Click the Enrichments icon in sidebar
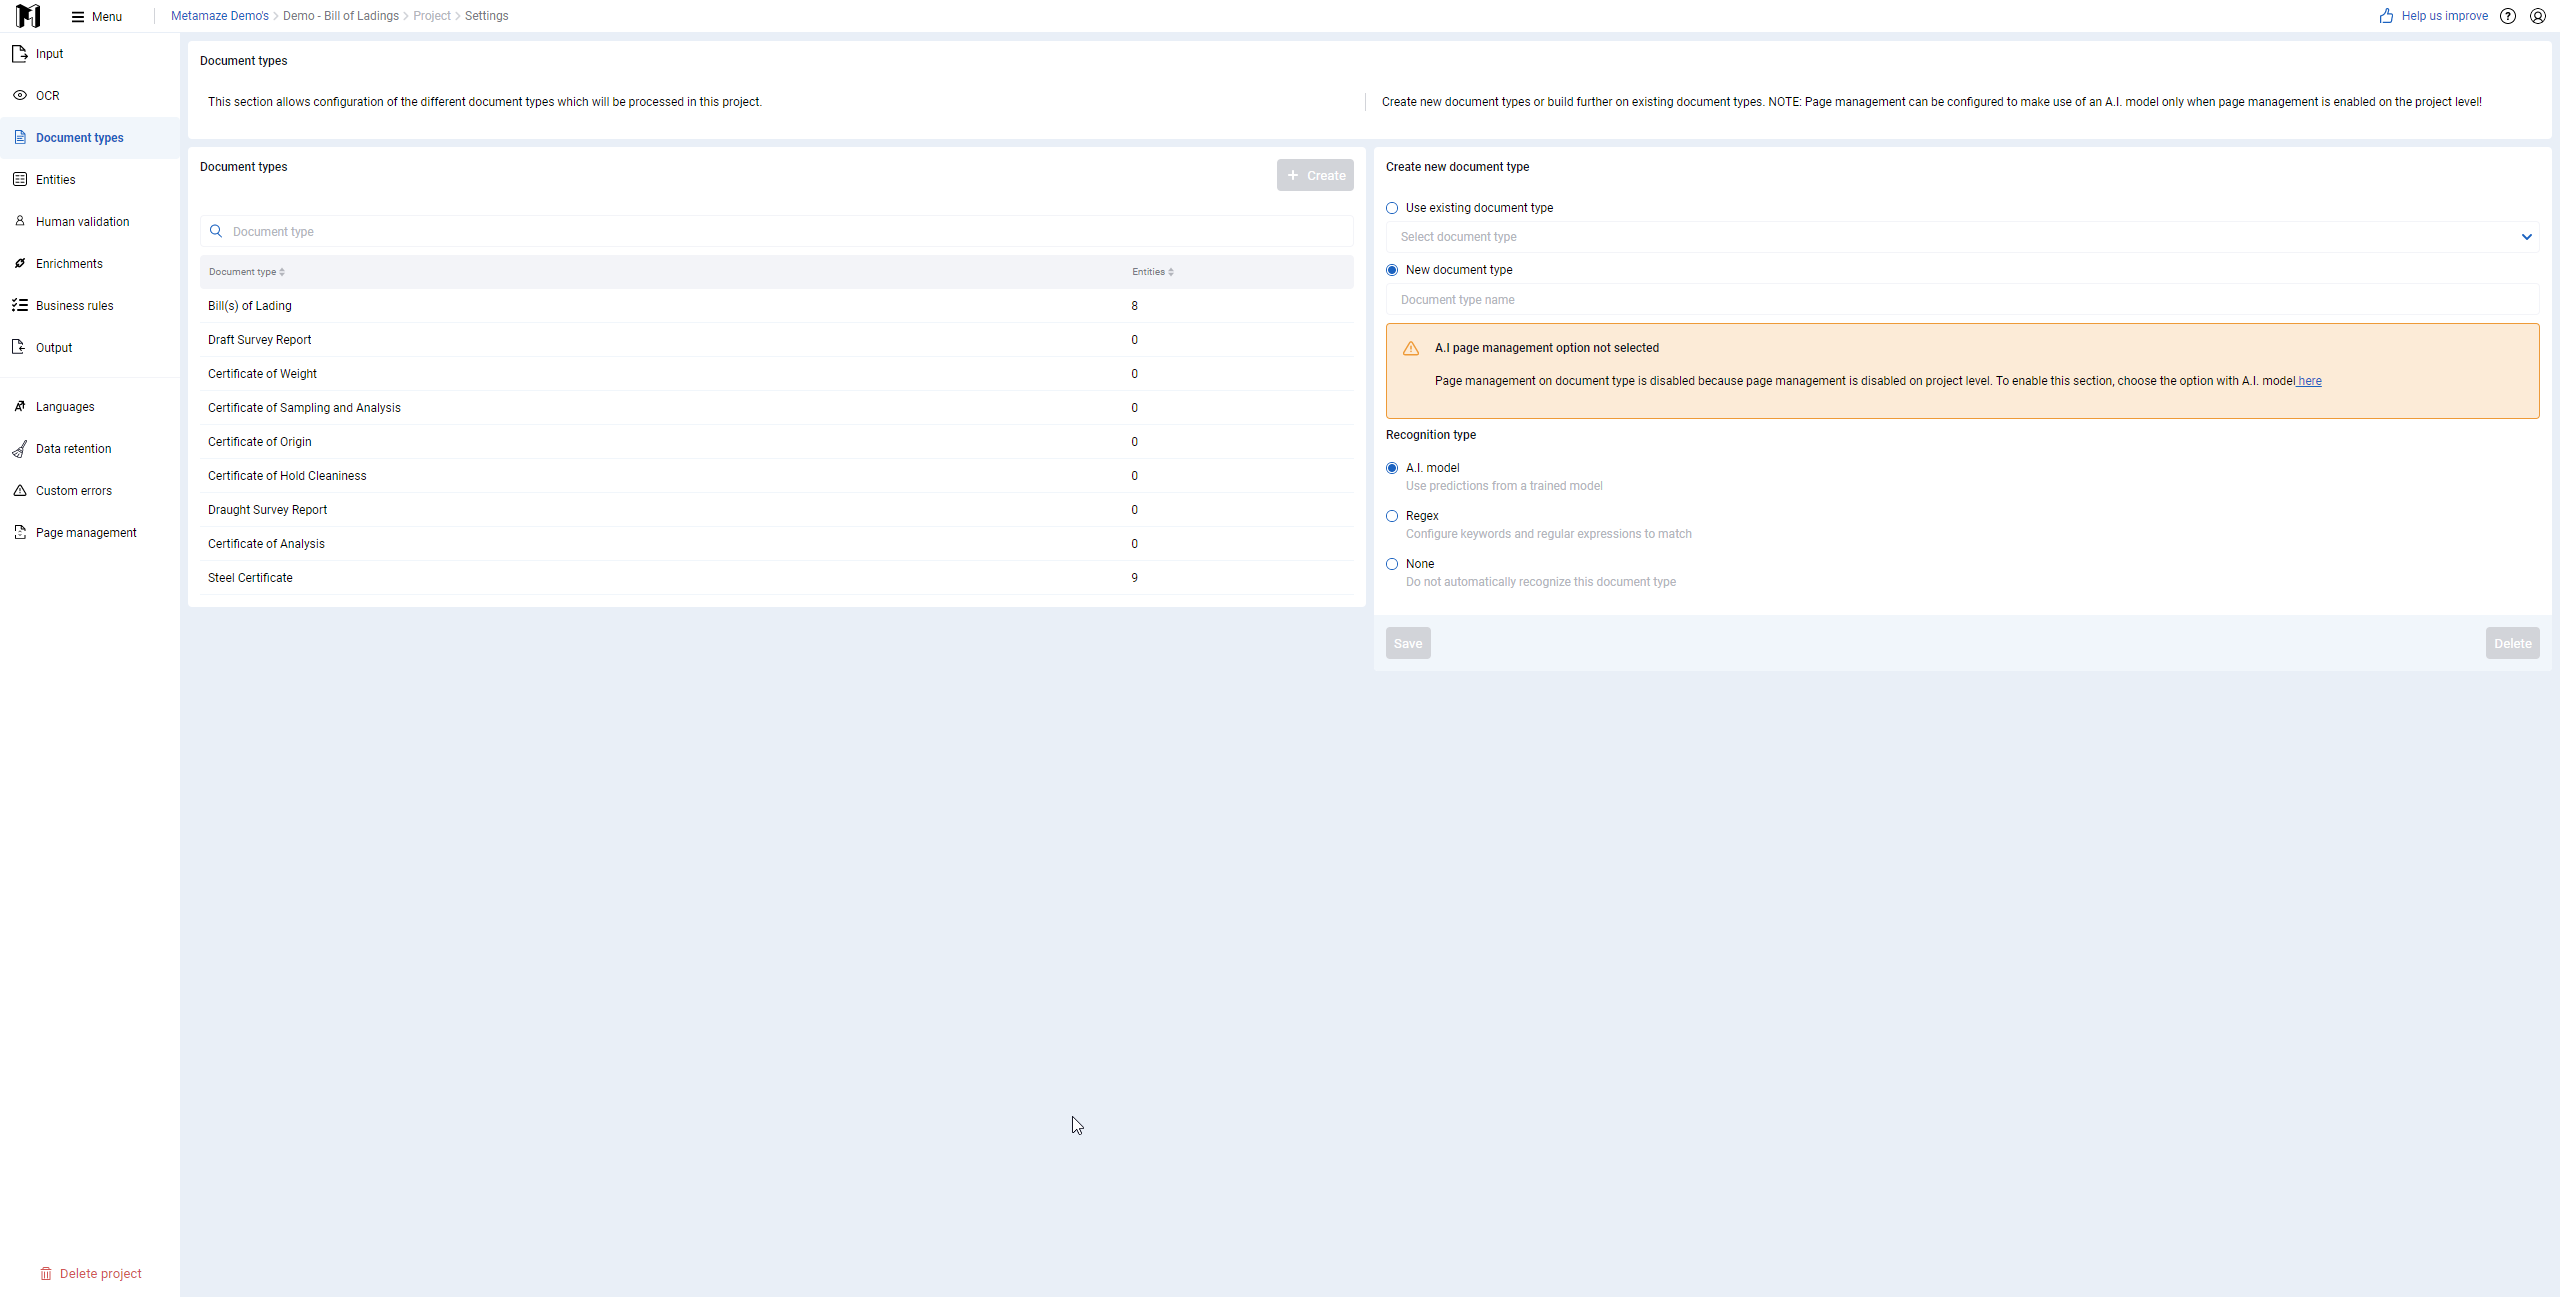The image size is (2560, 1297). 20,264
